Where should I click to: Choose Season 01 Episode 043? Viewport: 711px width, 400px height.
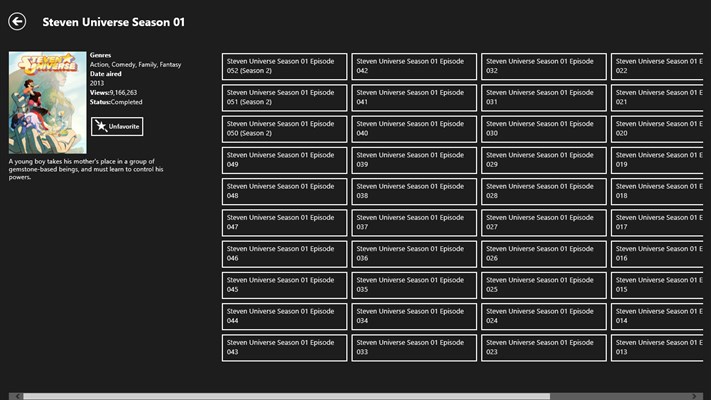click(x=285, y=348)
